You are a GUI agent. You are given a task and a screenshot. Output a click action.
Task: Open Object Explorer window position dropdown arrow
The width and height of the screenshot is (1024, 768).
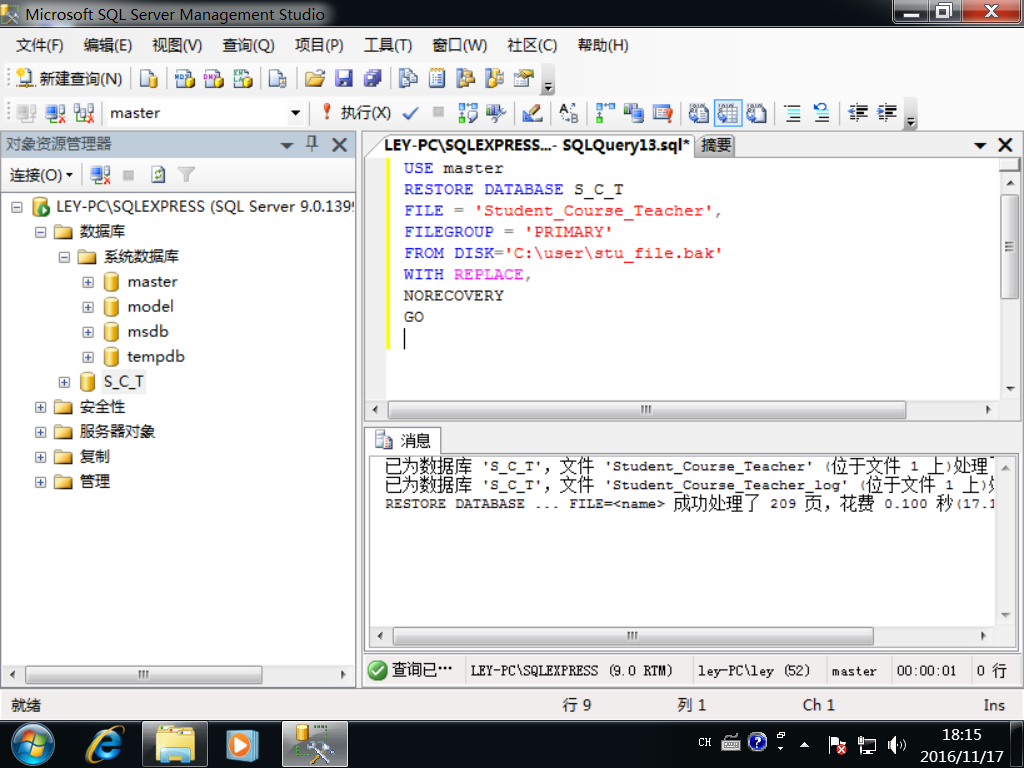(x=287, y=145)
